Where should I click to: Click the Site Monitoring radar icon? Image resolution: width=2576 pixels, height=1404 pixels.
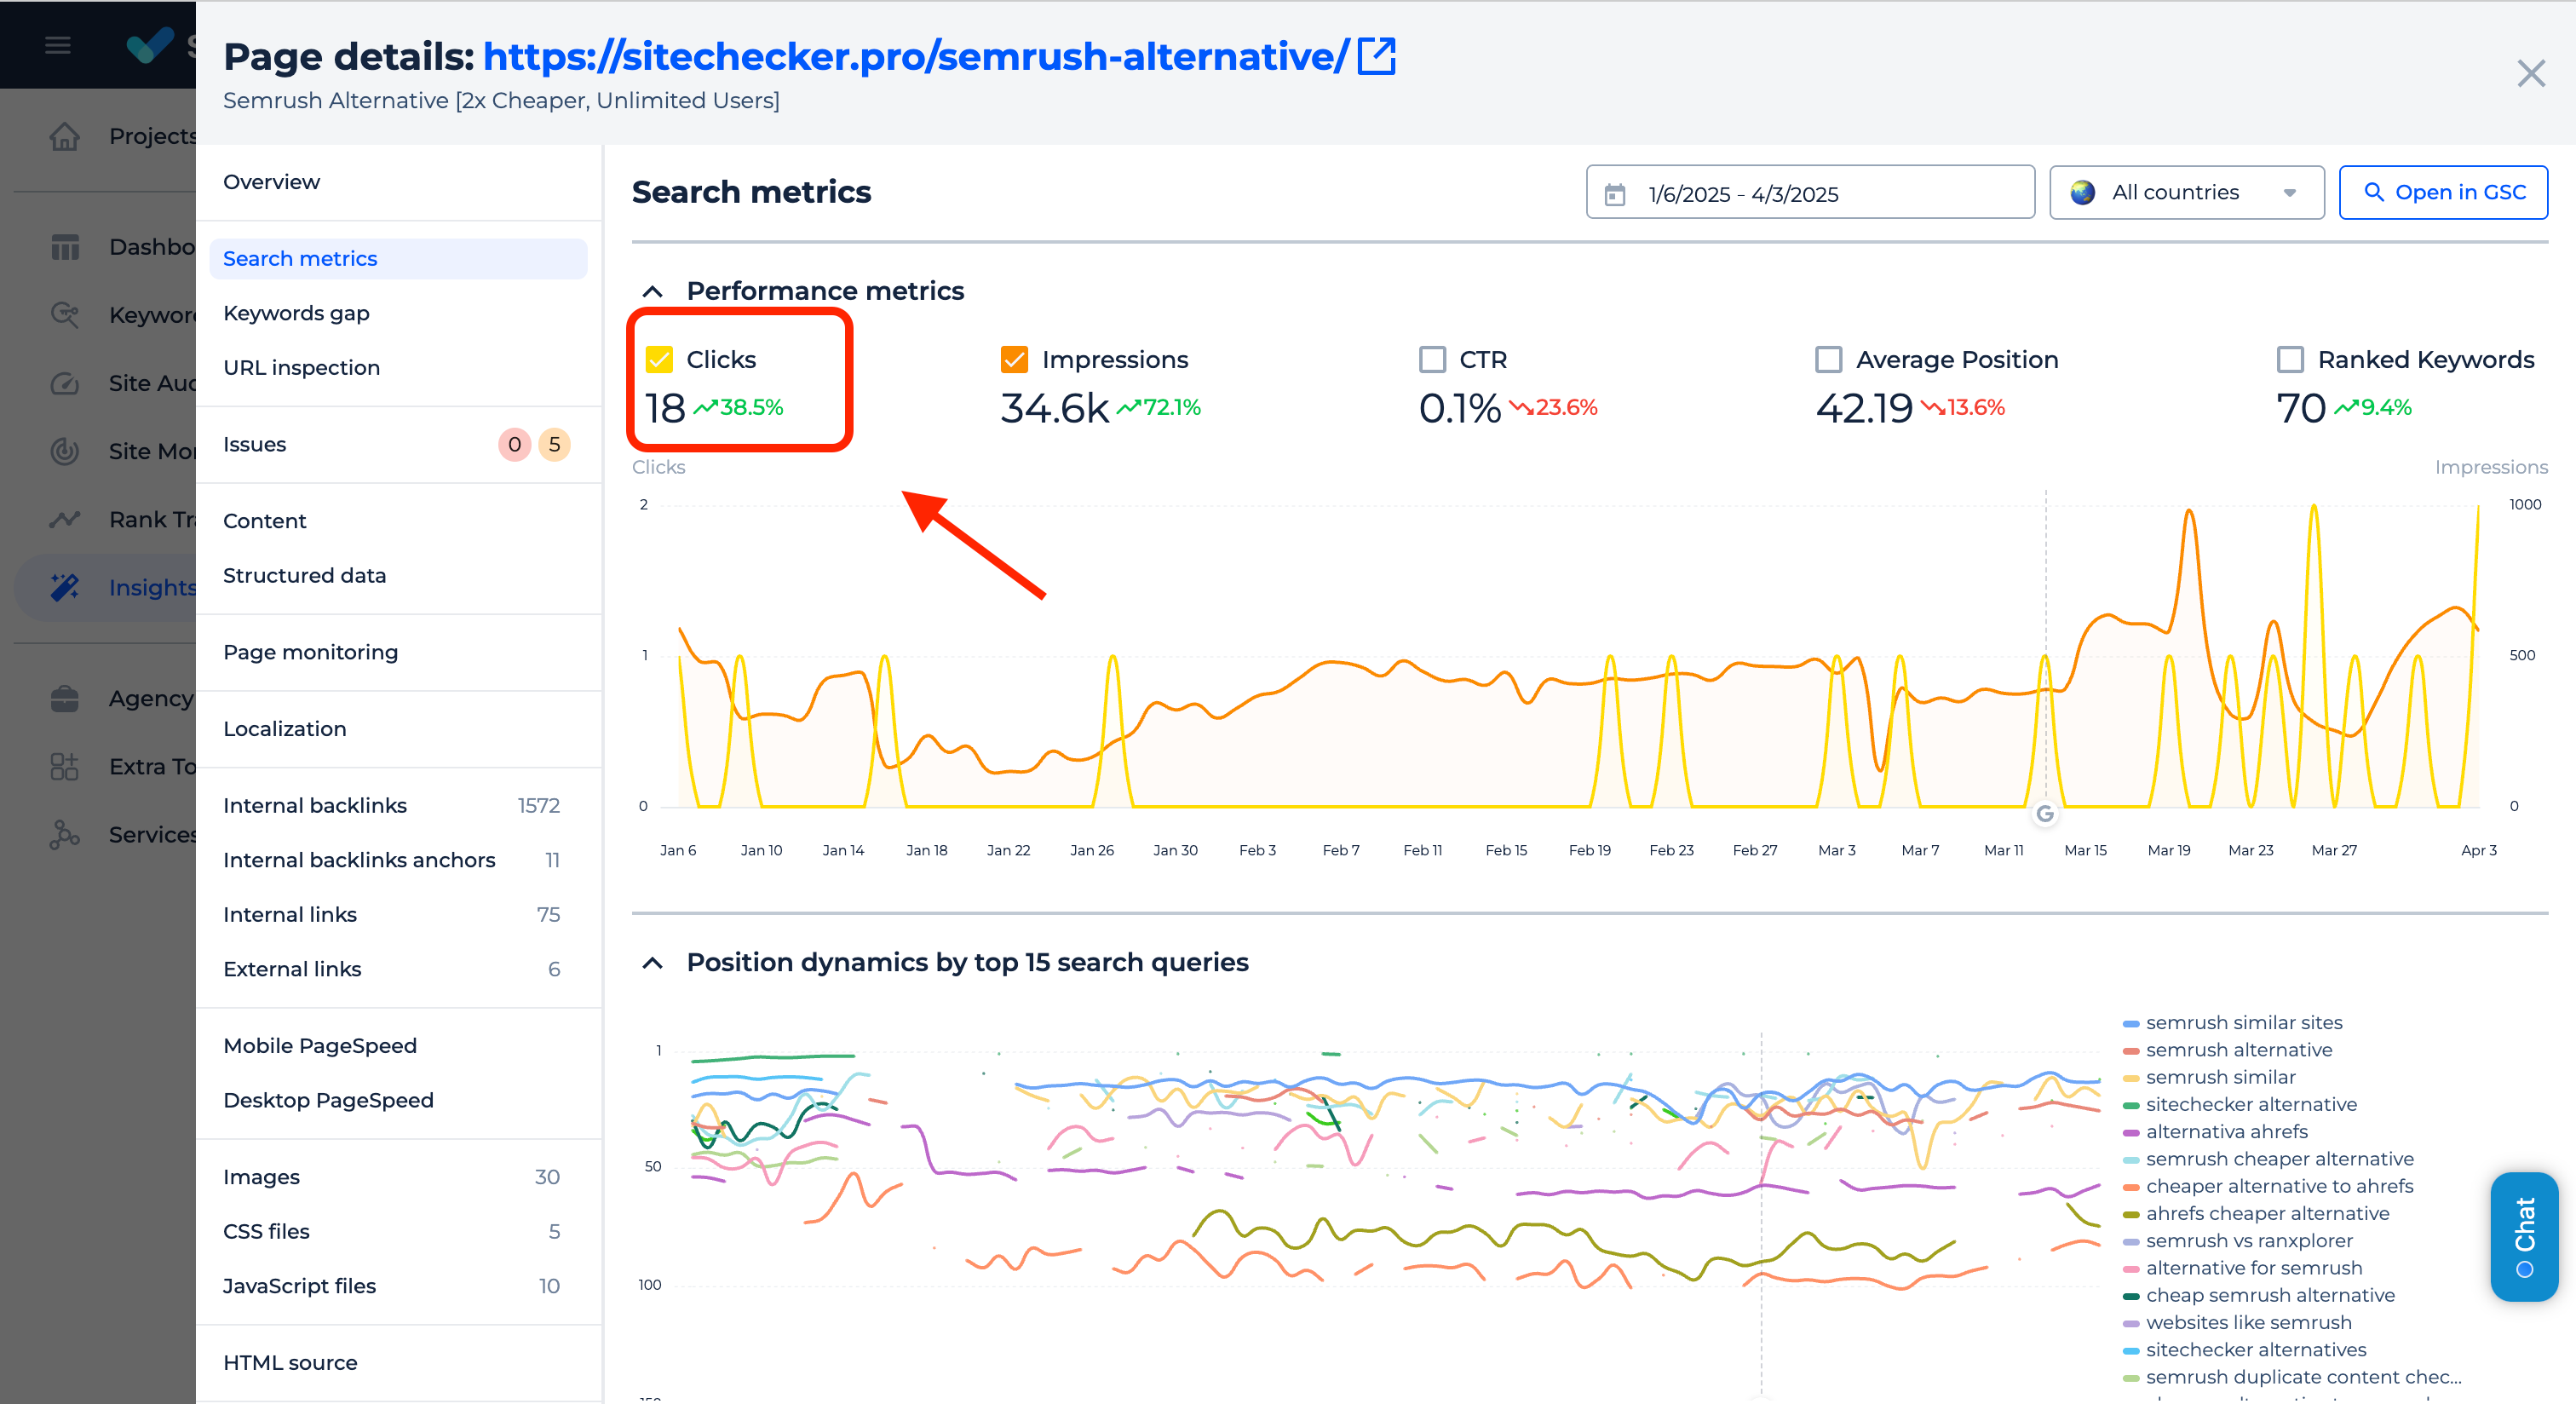65,451
